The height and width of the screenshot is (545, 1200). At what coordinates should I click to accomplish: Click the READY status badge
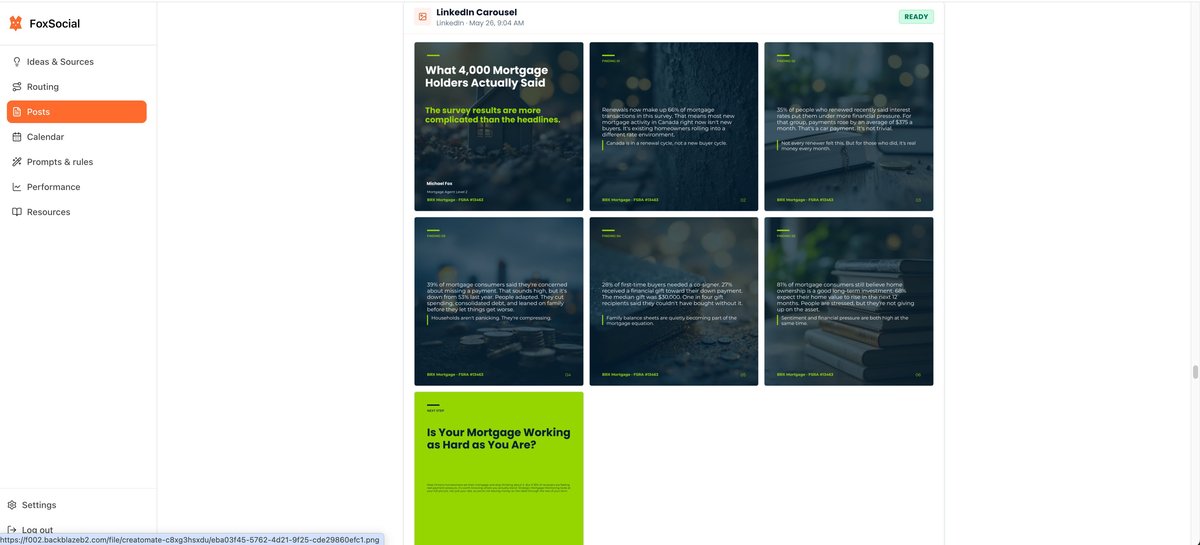[916, 17]
